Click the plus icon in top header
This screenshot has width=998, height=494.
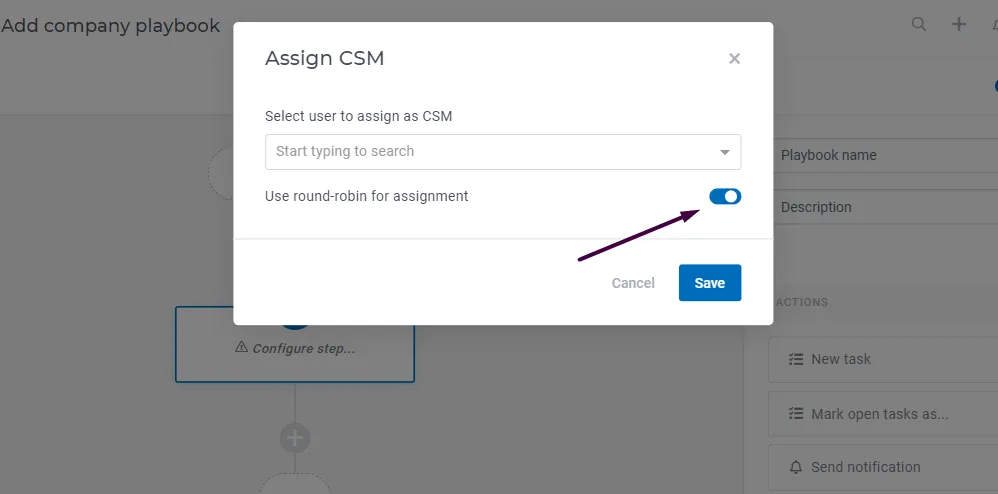(x=959, y=25)
